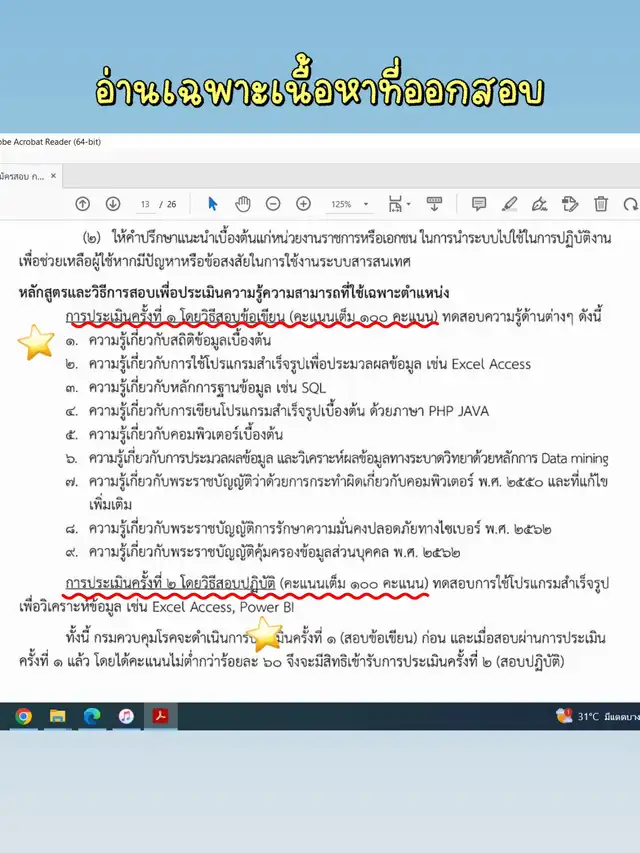The width and height of the screenshot is (640, 853).
Task: Launch Microsoft Edge from the taskbar
Action: pyautogui.click(x=92, y=716)
